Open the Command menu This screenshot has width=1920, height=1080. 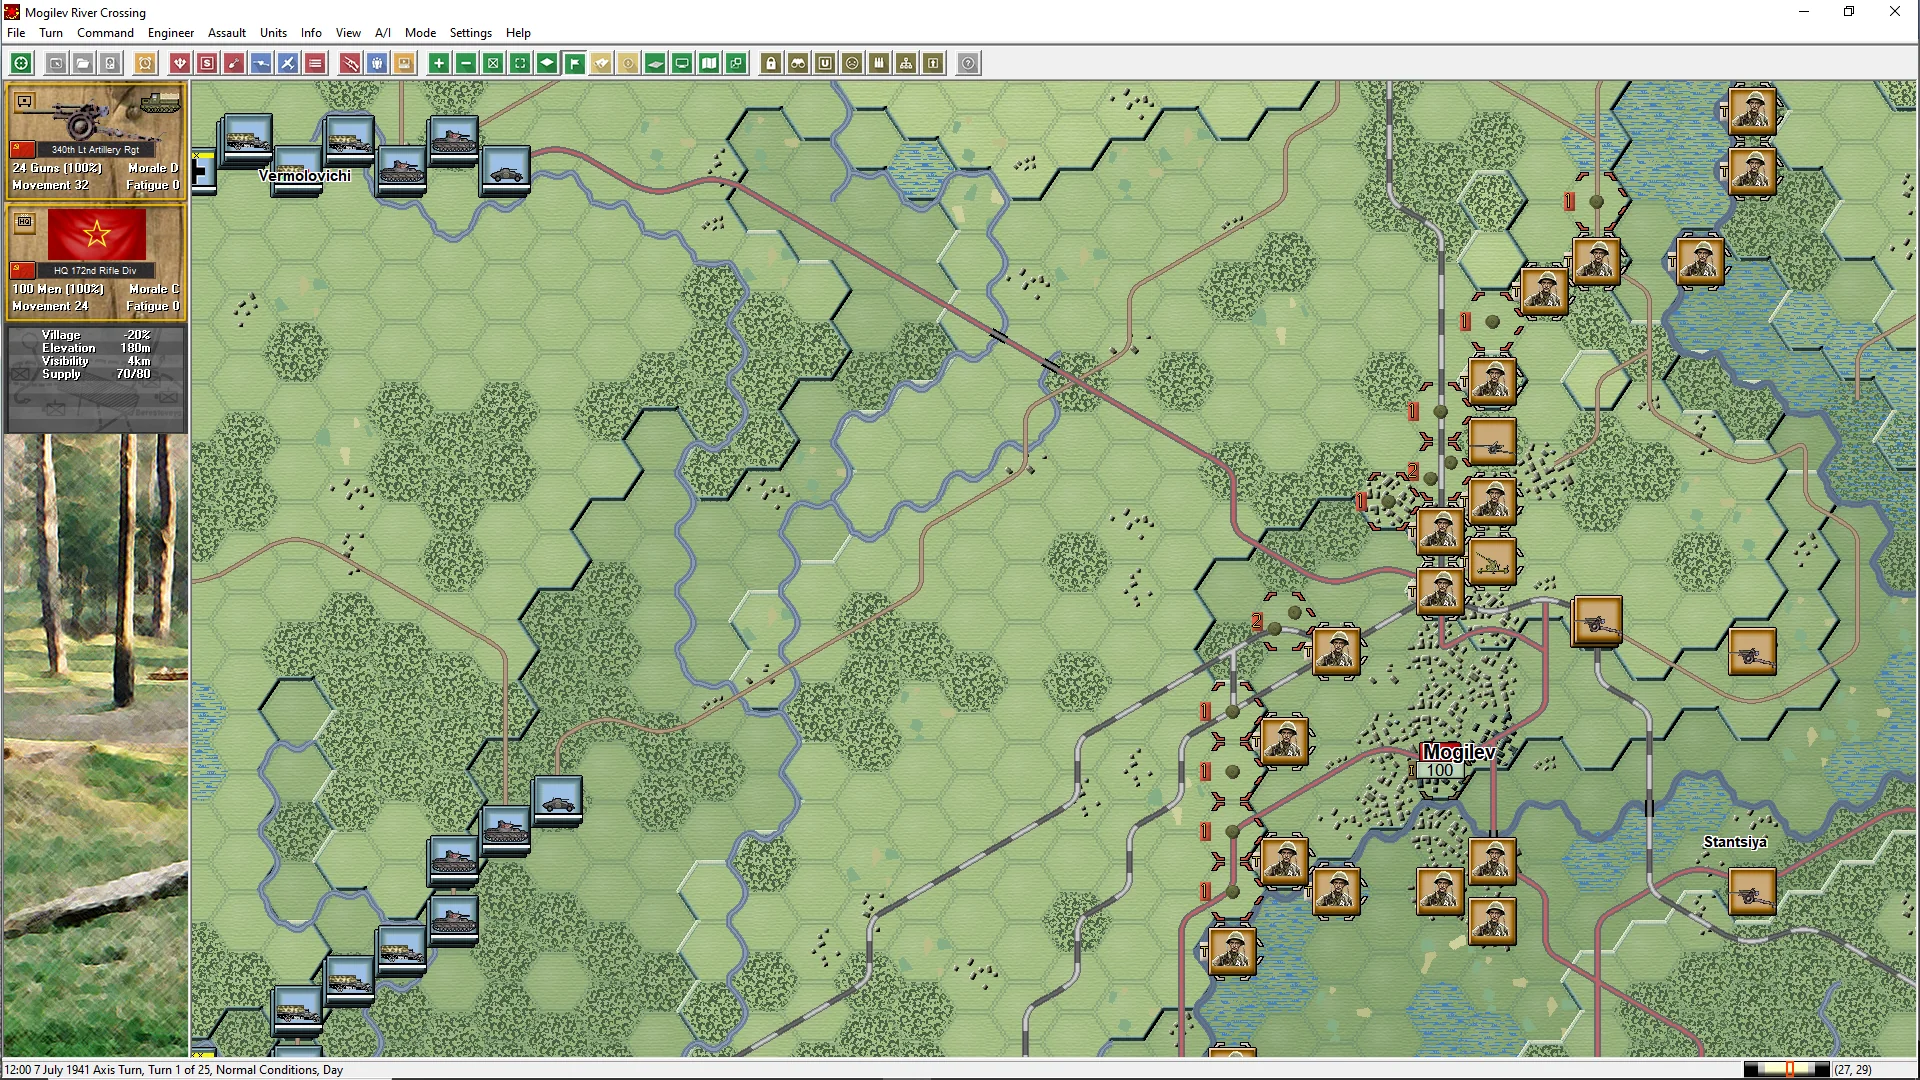click(105, 33)
